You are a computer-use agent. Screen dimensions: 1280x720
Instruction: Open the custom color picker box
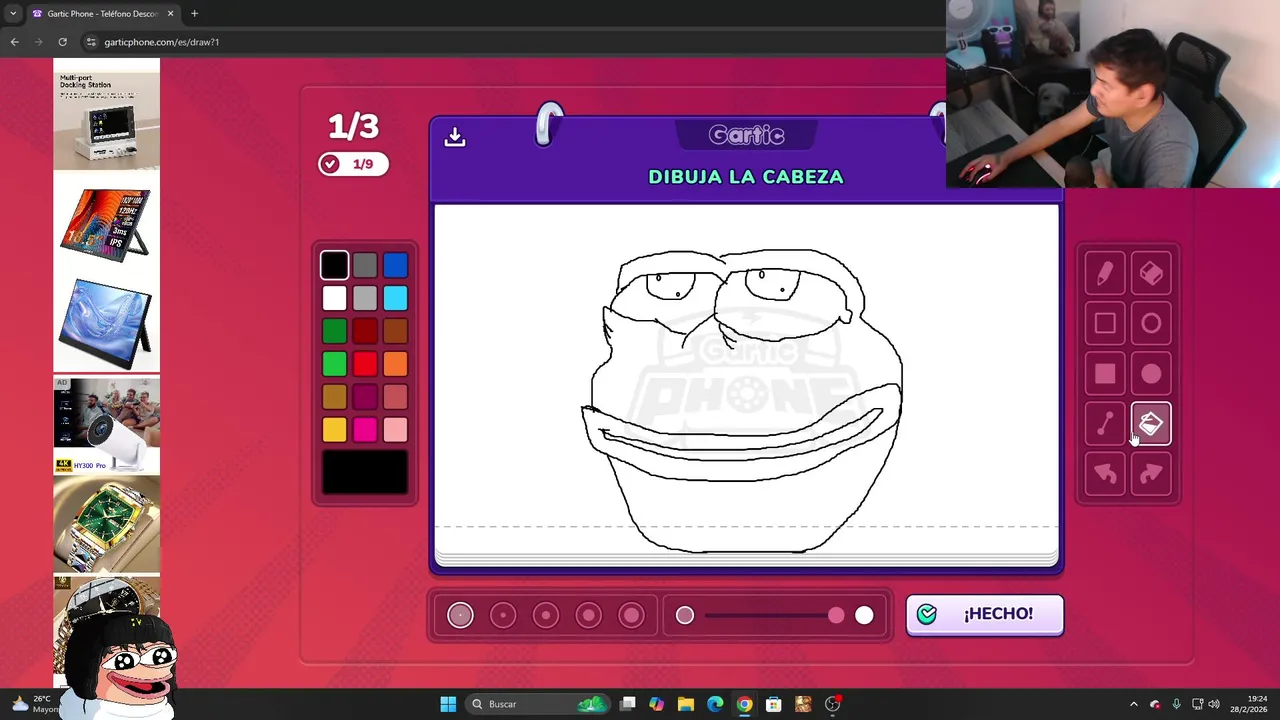tap(365, 472)
